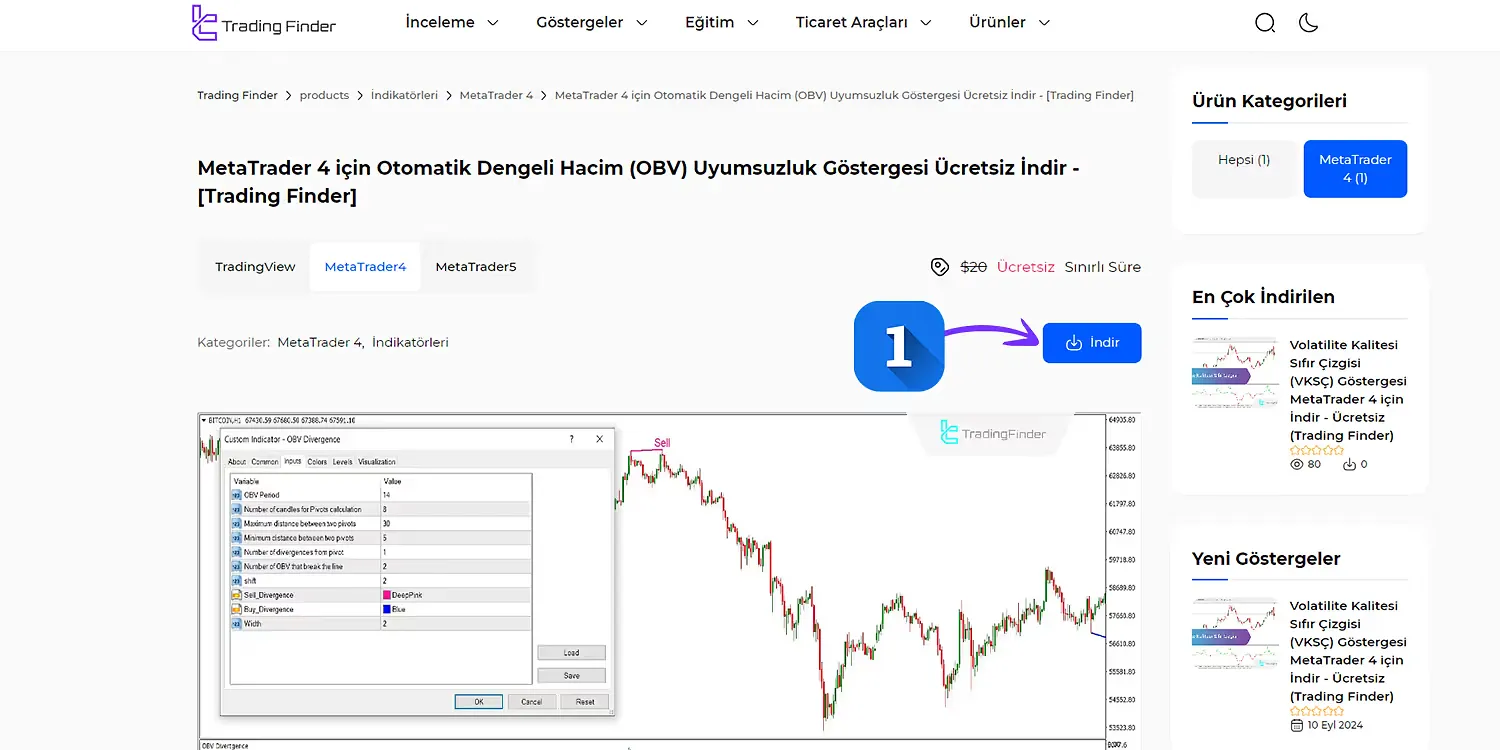The height and width of the screenshot is (750, 1500).
Task: Click the first star in the product rating
Action: click(1294, 450)
